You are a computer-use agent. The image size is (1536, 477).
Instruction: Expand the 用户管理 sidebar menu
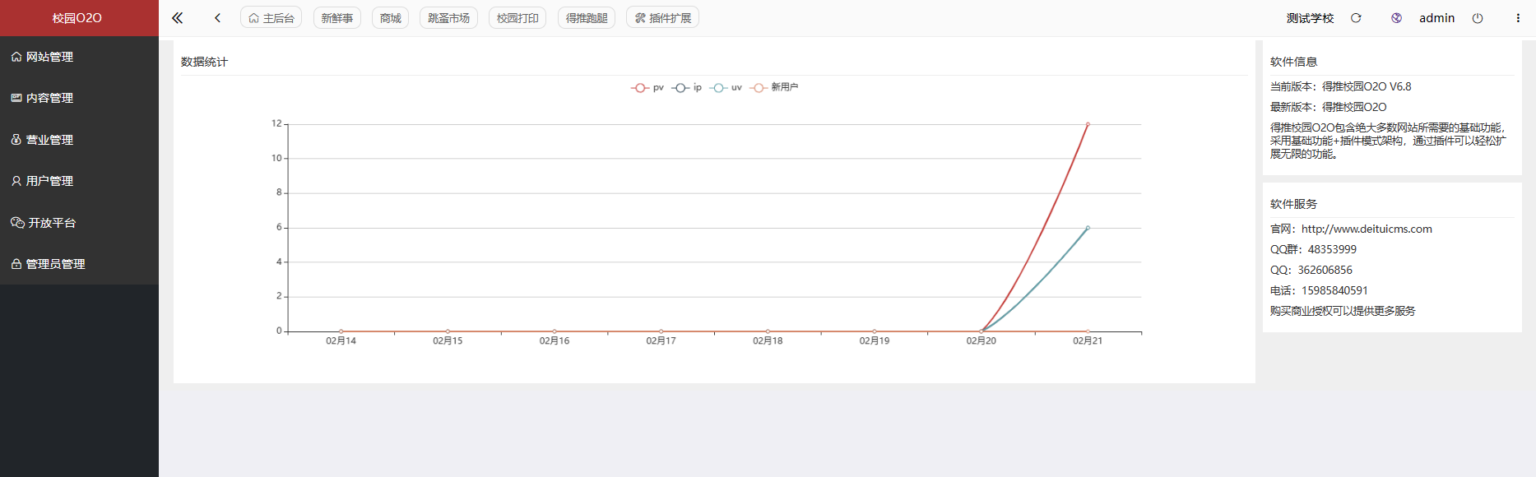tap(49, 181)
